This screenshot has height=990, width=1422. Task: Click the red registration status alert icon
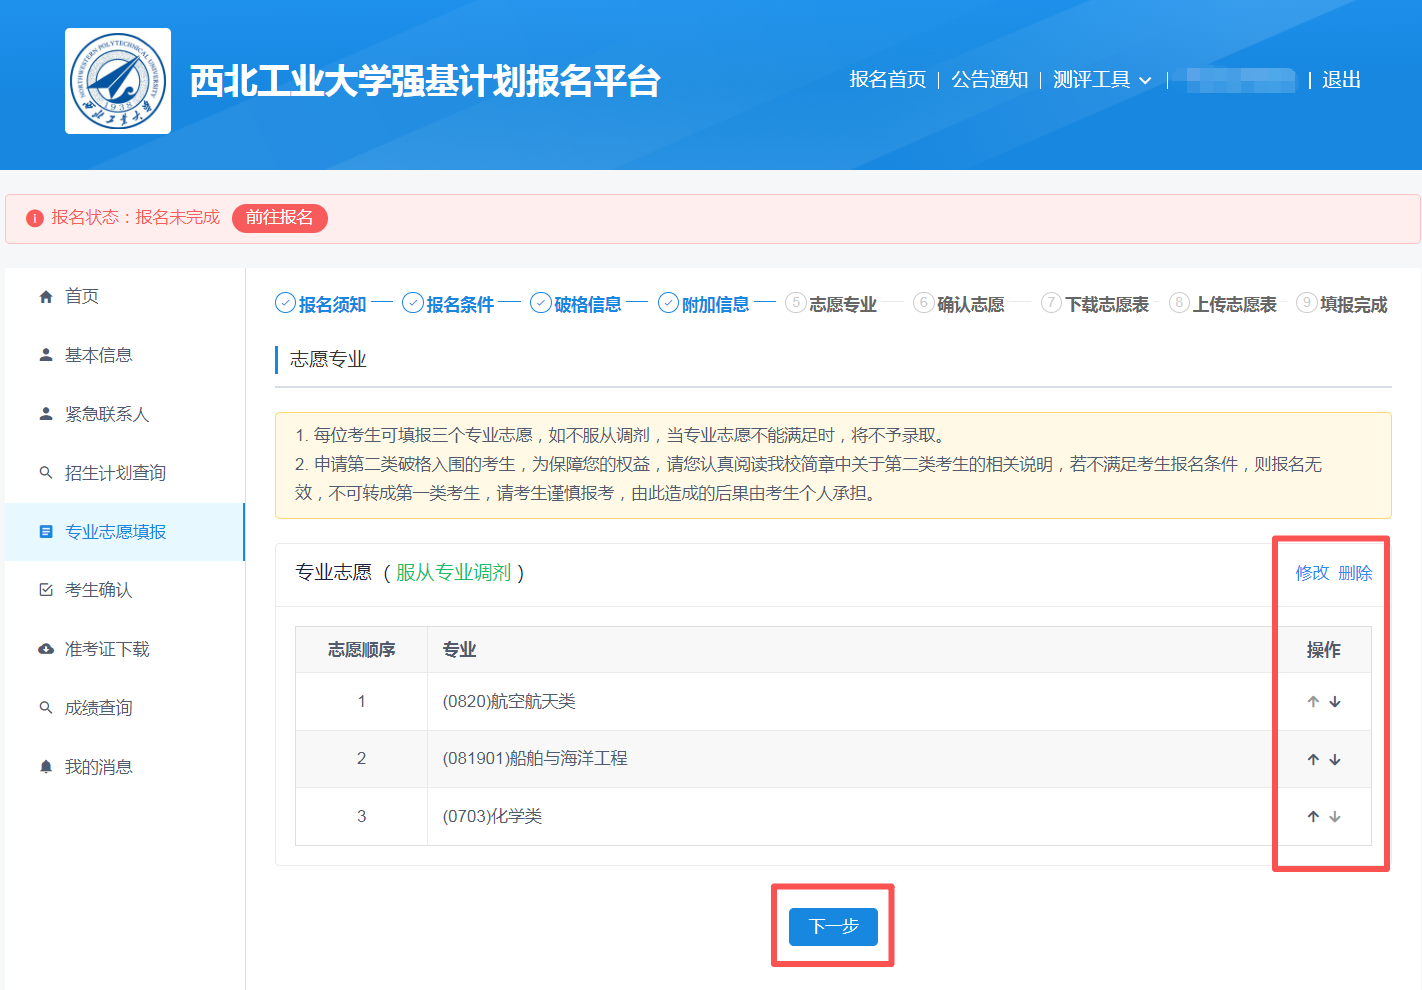click(x=35, y=218)
